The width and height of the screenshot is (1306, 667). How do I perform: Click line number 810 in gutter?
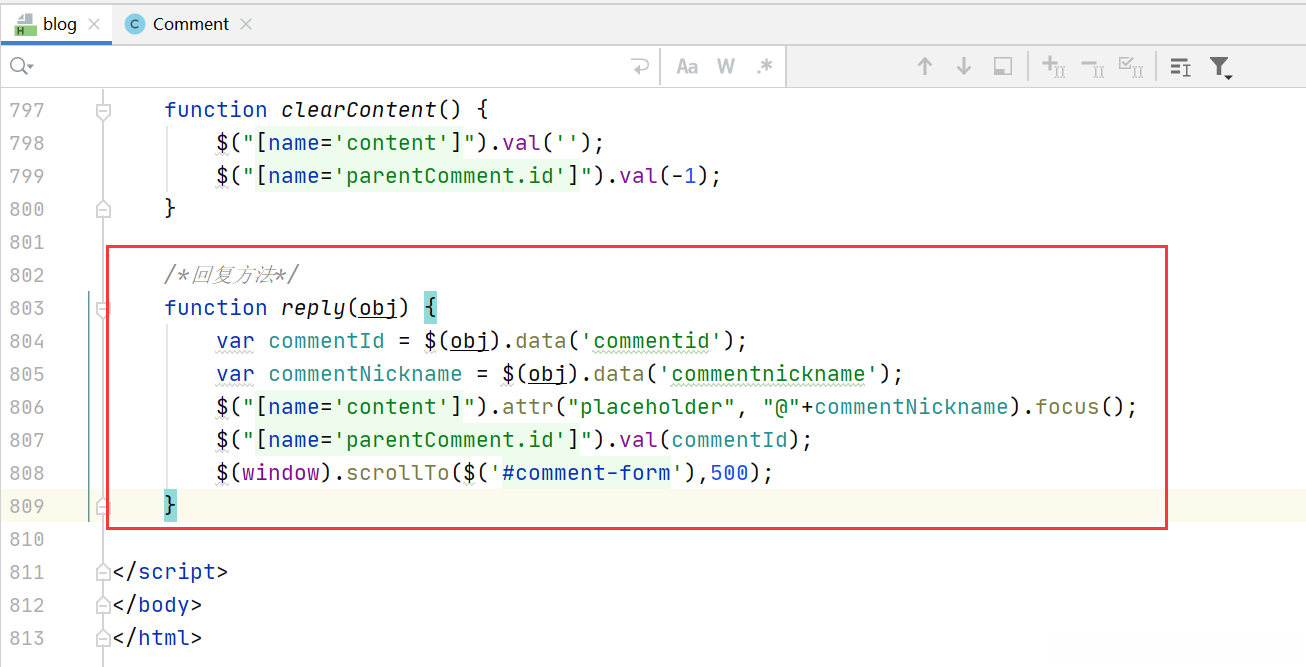coord(27,539)
